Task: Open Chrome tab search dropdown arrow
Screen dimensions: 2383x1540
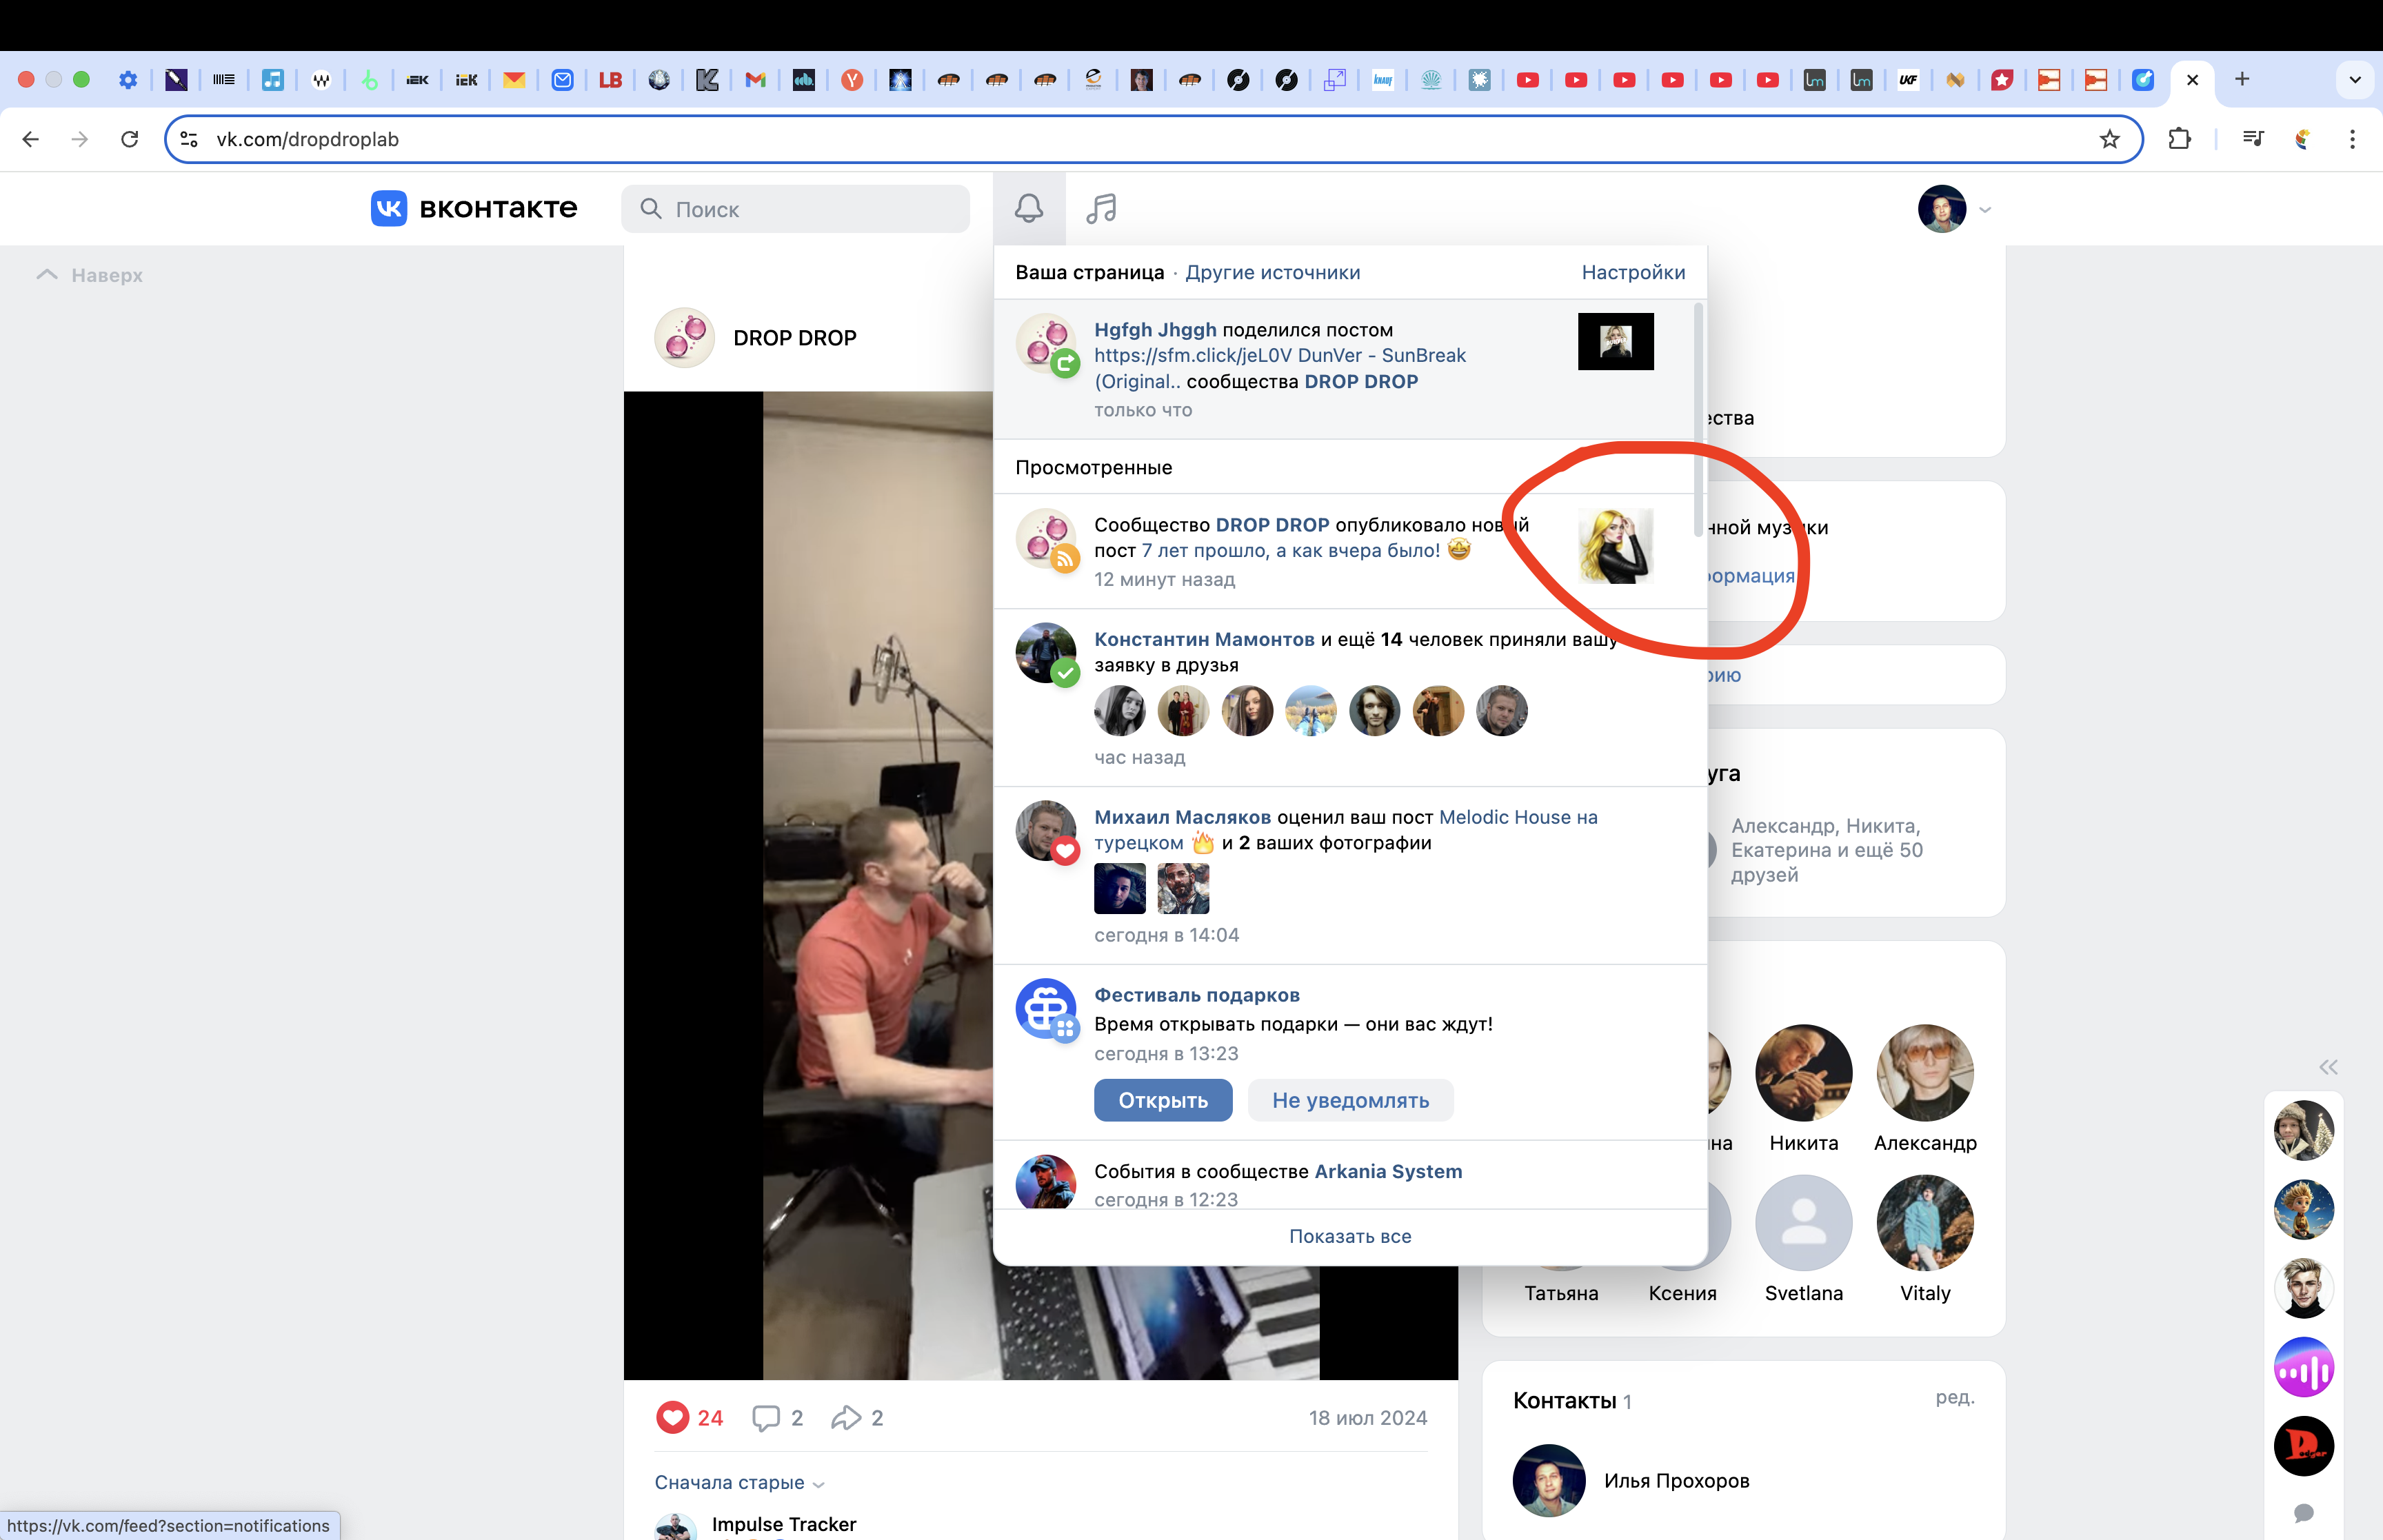Action: [x=2354, y=79]
